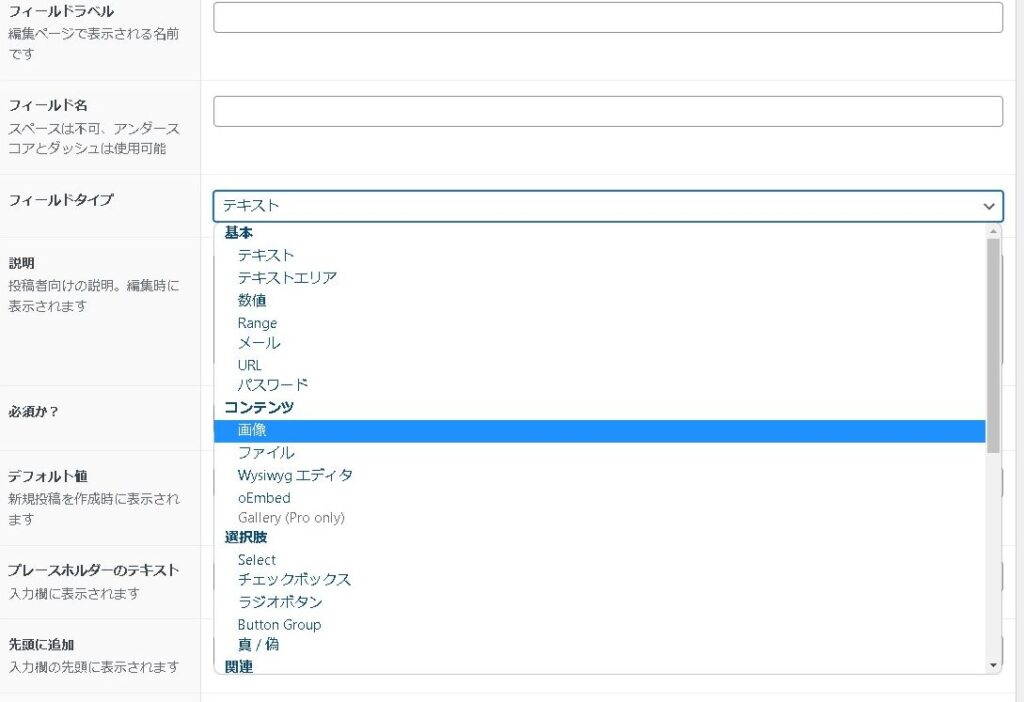Select メール field type option
Screen dimensions: 1024x702
point(259,343)
